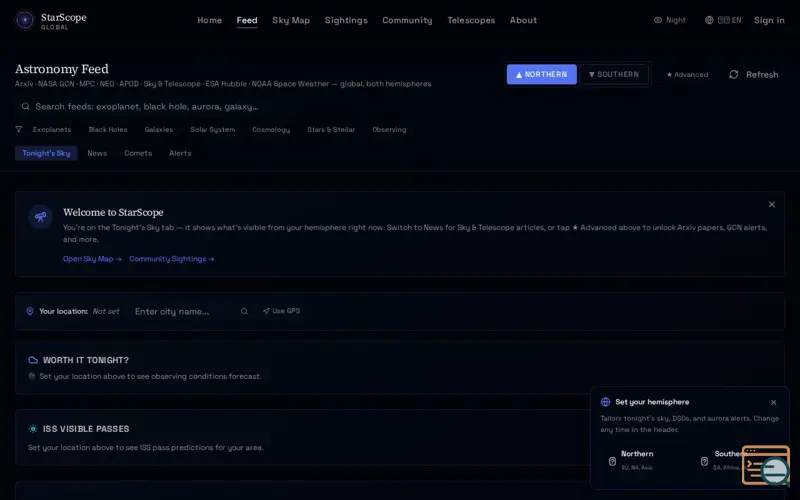
Task: Navigate to Community
Action: pos(407,20)
